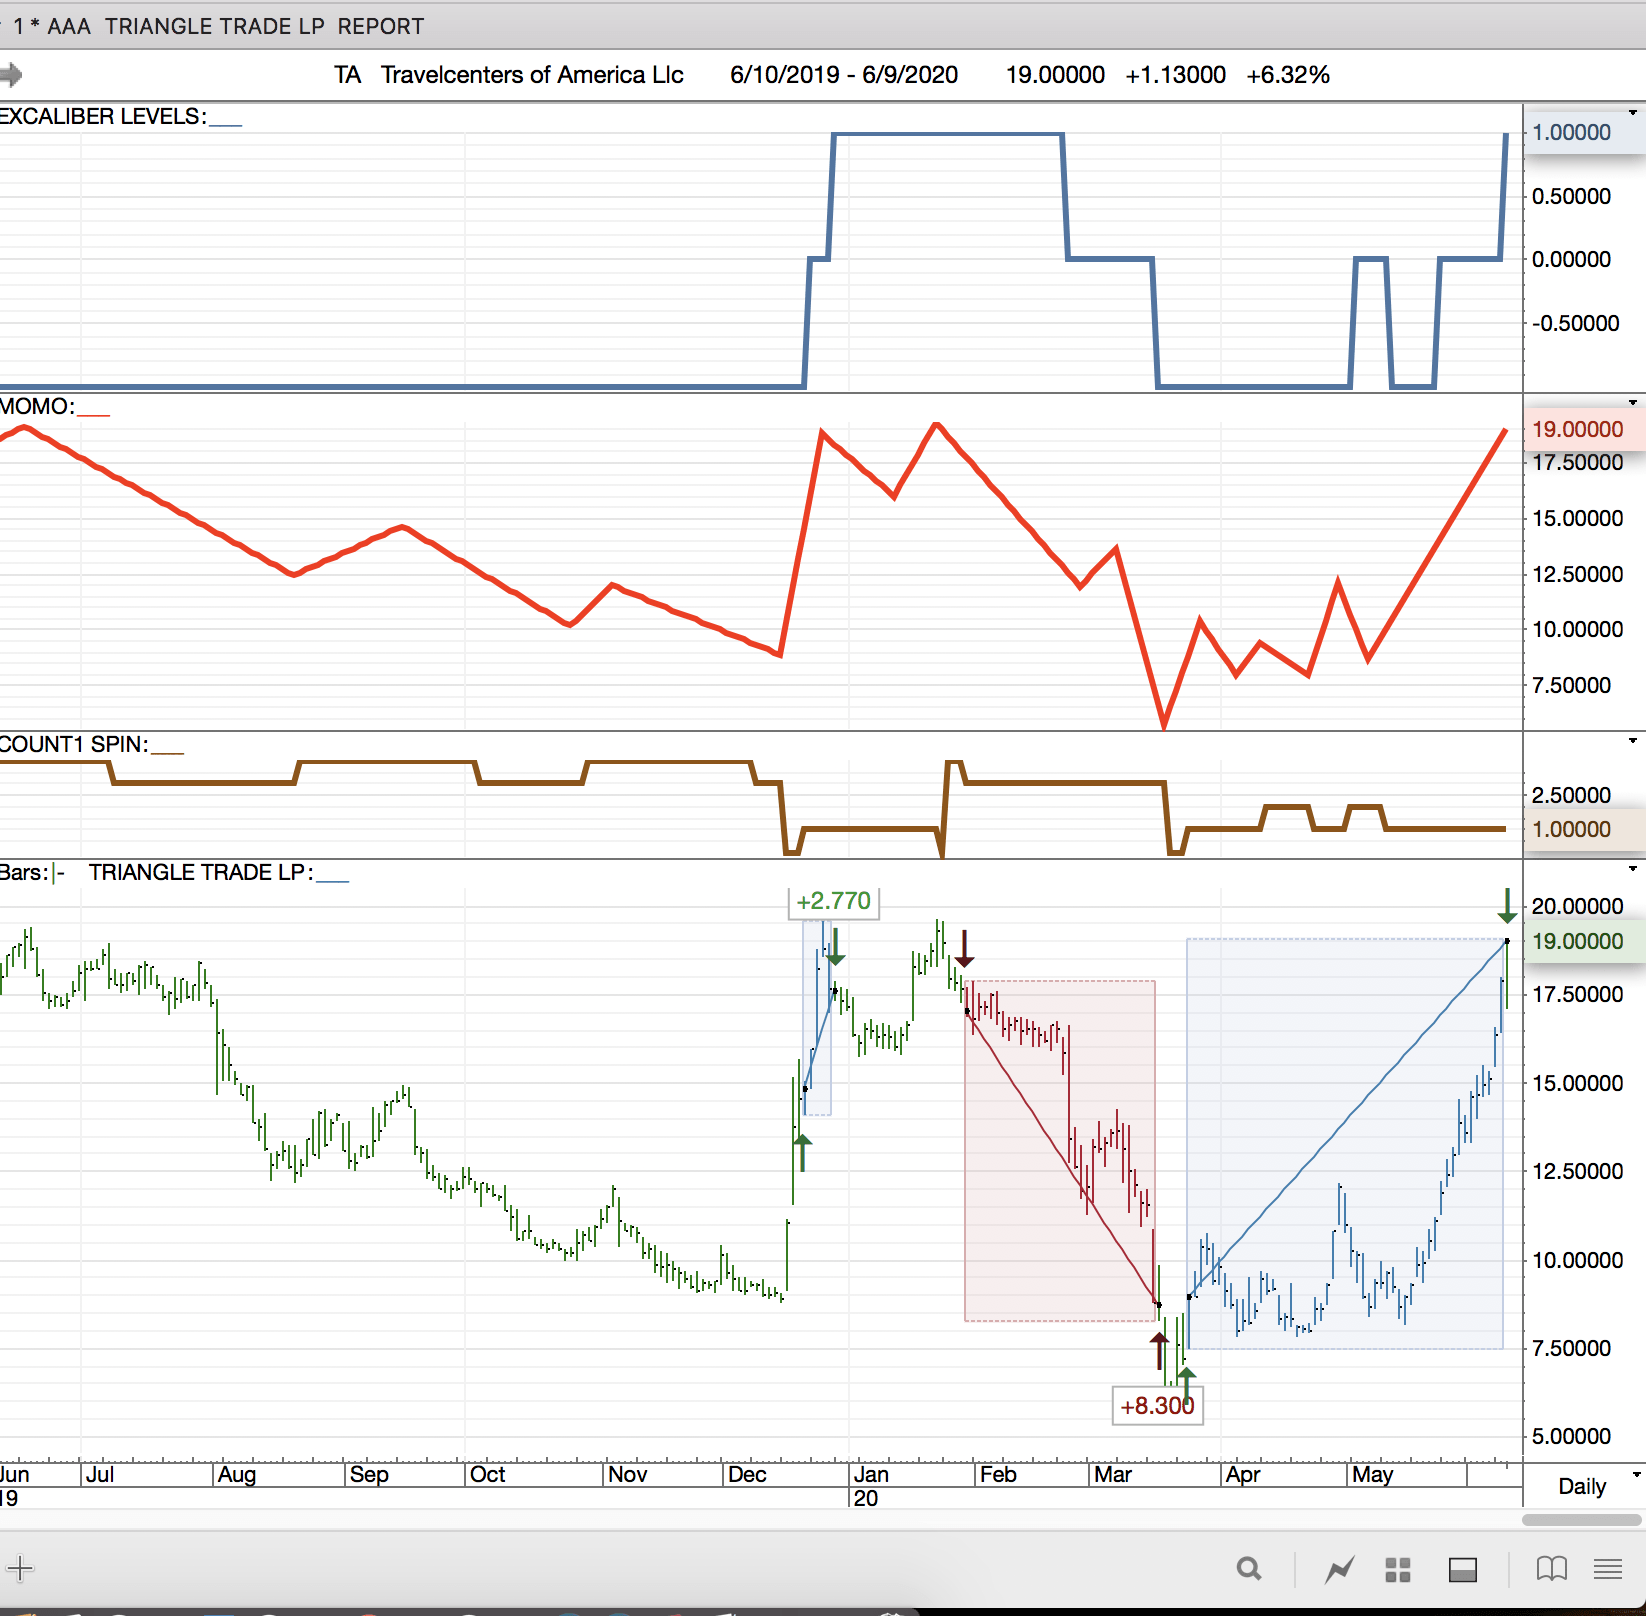Select the COUNT1 SPIN indicator label
Viewport: 1646px width, 1616px height.
tap(74, 744)
